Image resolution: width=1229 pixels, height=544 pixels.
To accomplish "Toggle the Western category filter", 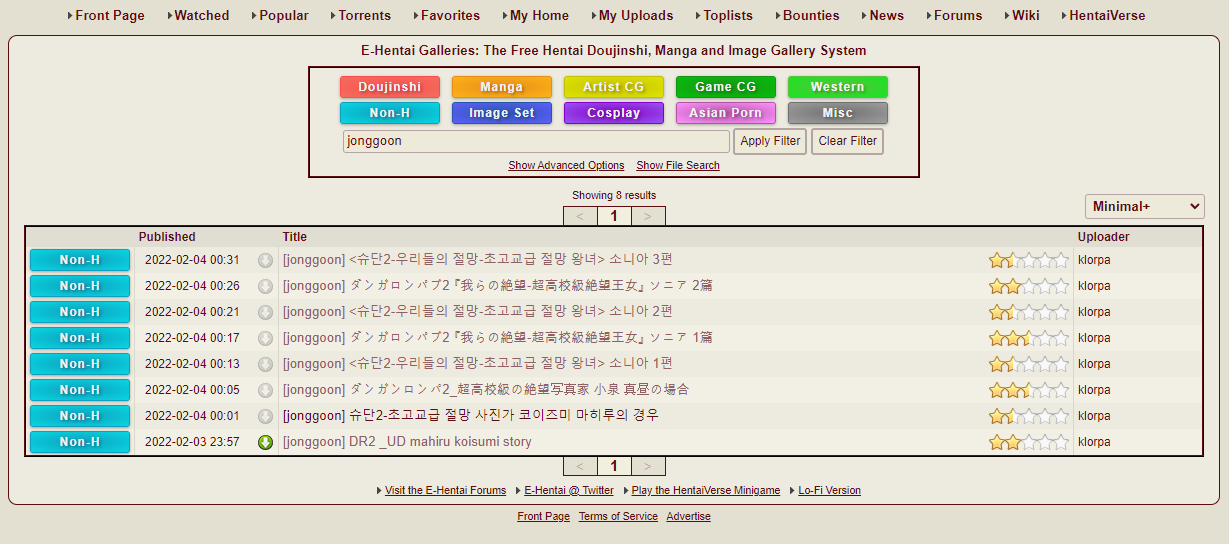I will coord(838,87).
